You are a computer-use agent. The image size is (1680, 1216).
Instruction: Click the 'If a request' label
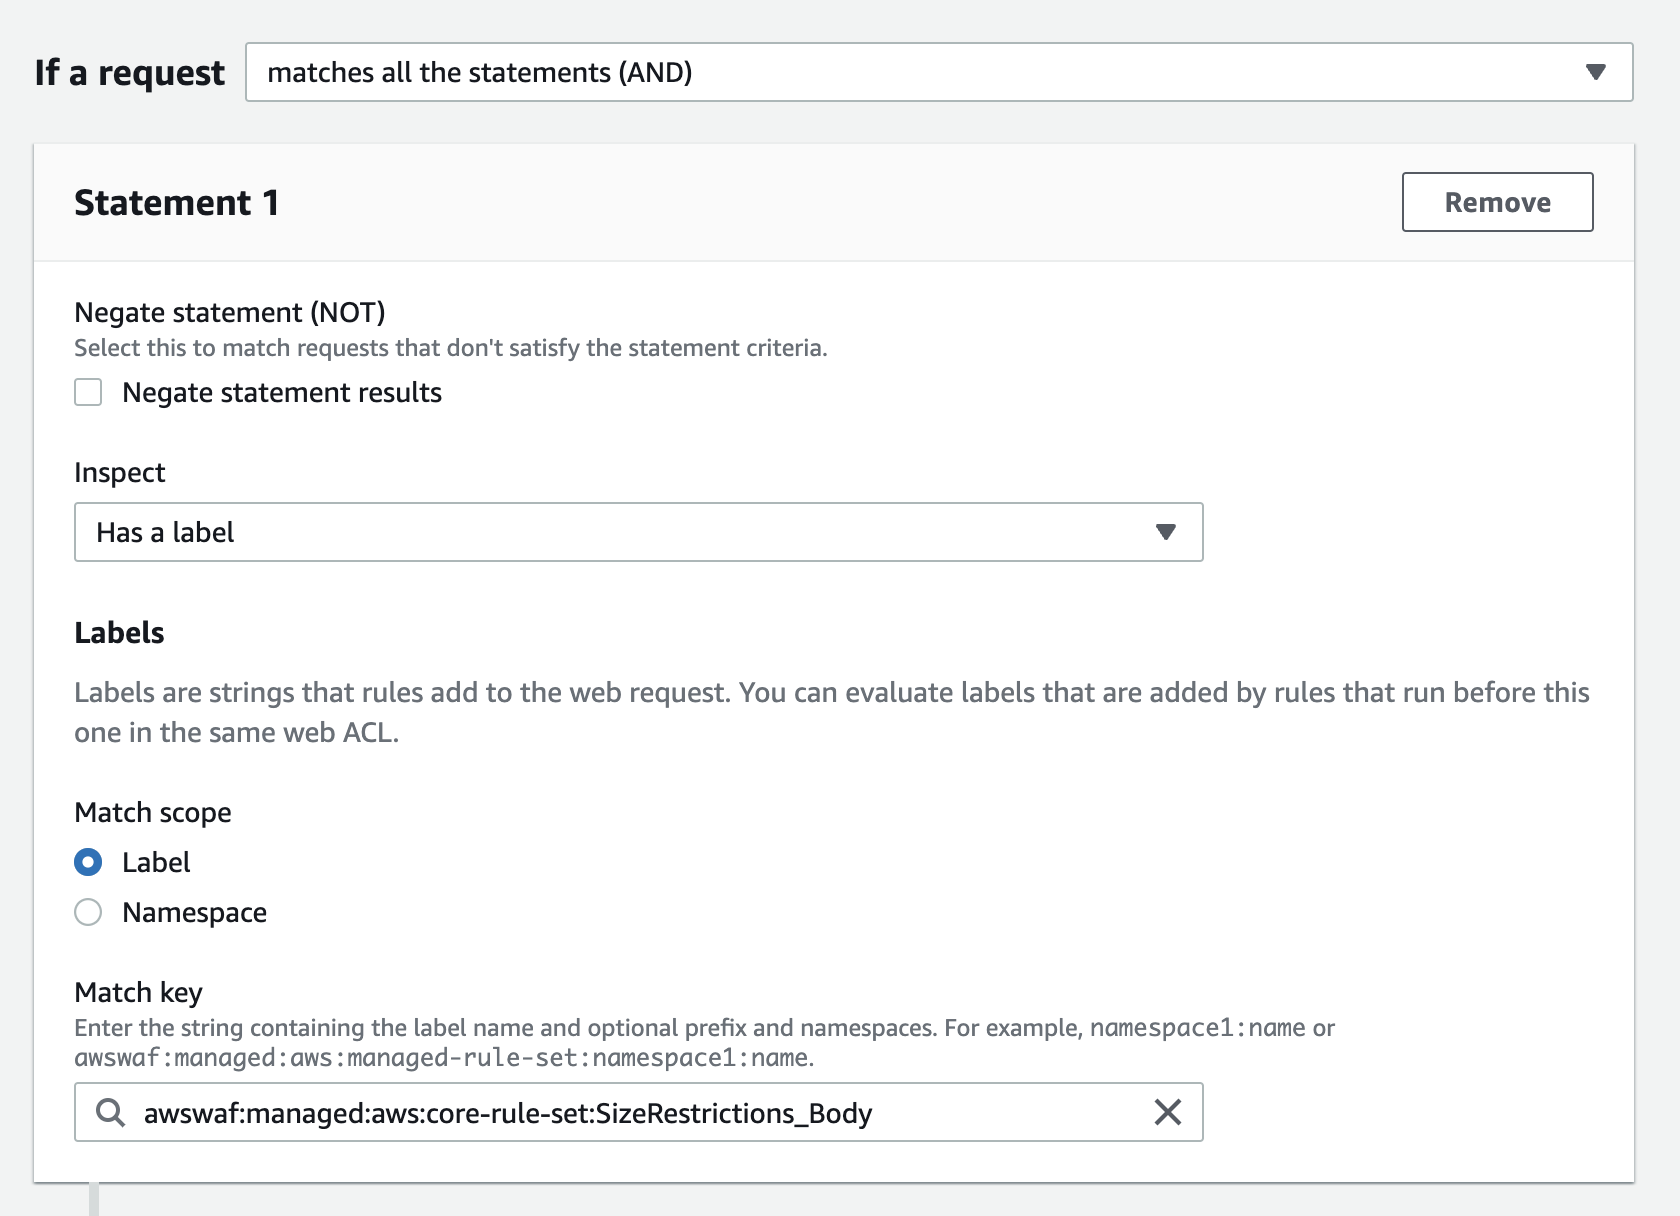click(129, 73)
